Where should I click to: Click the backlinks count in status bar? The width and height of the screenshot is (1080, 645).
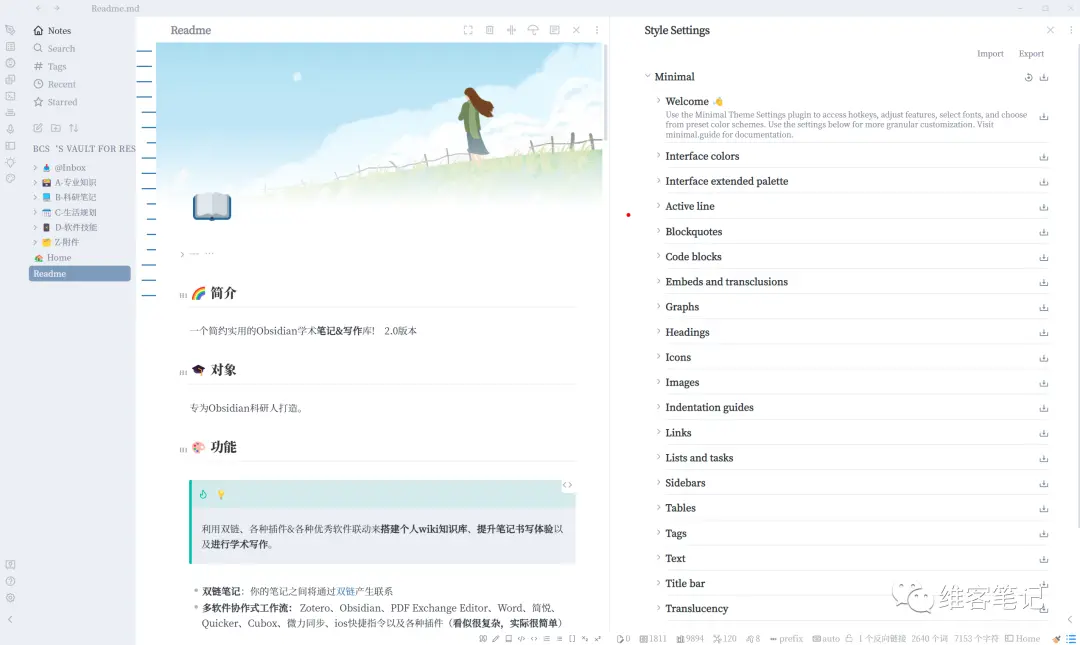click(x=882, y=639)
